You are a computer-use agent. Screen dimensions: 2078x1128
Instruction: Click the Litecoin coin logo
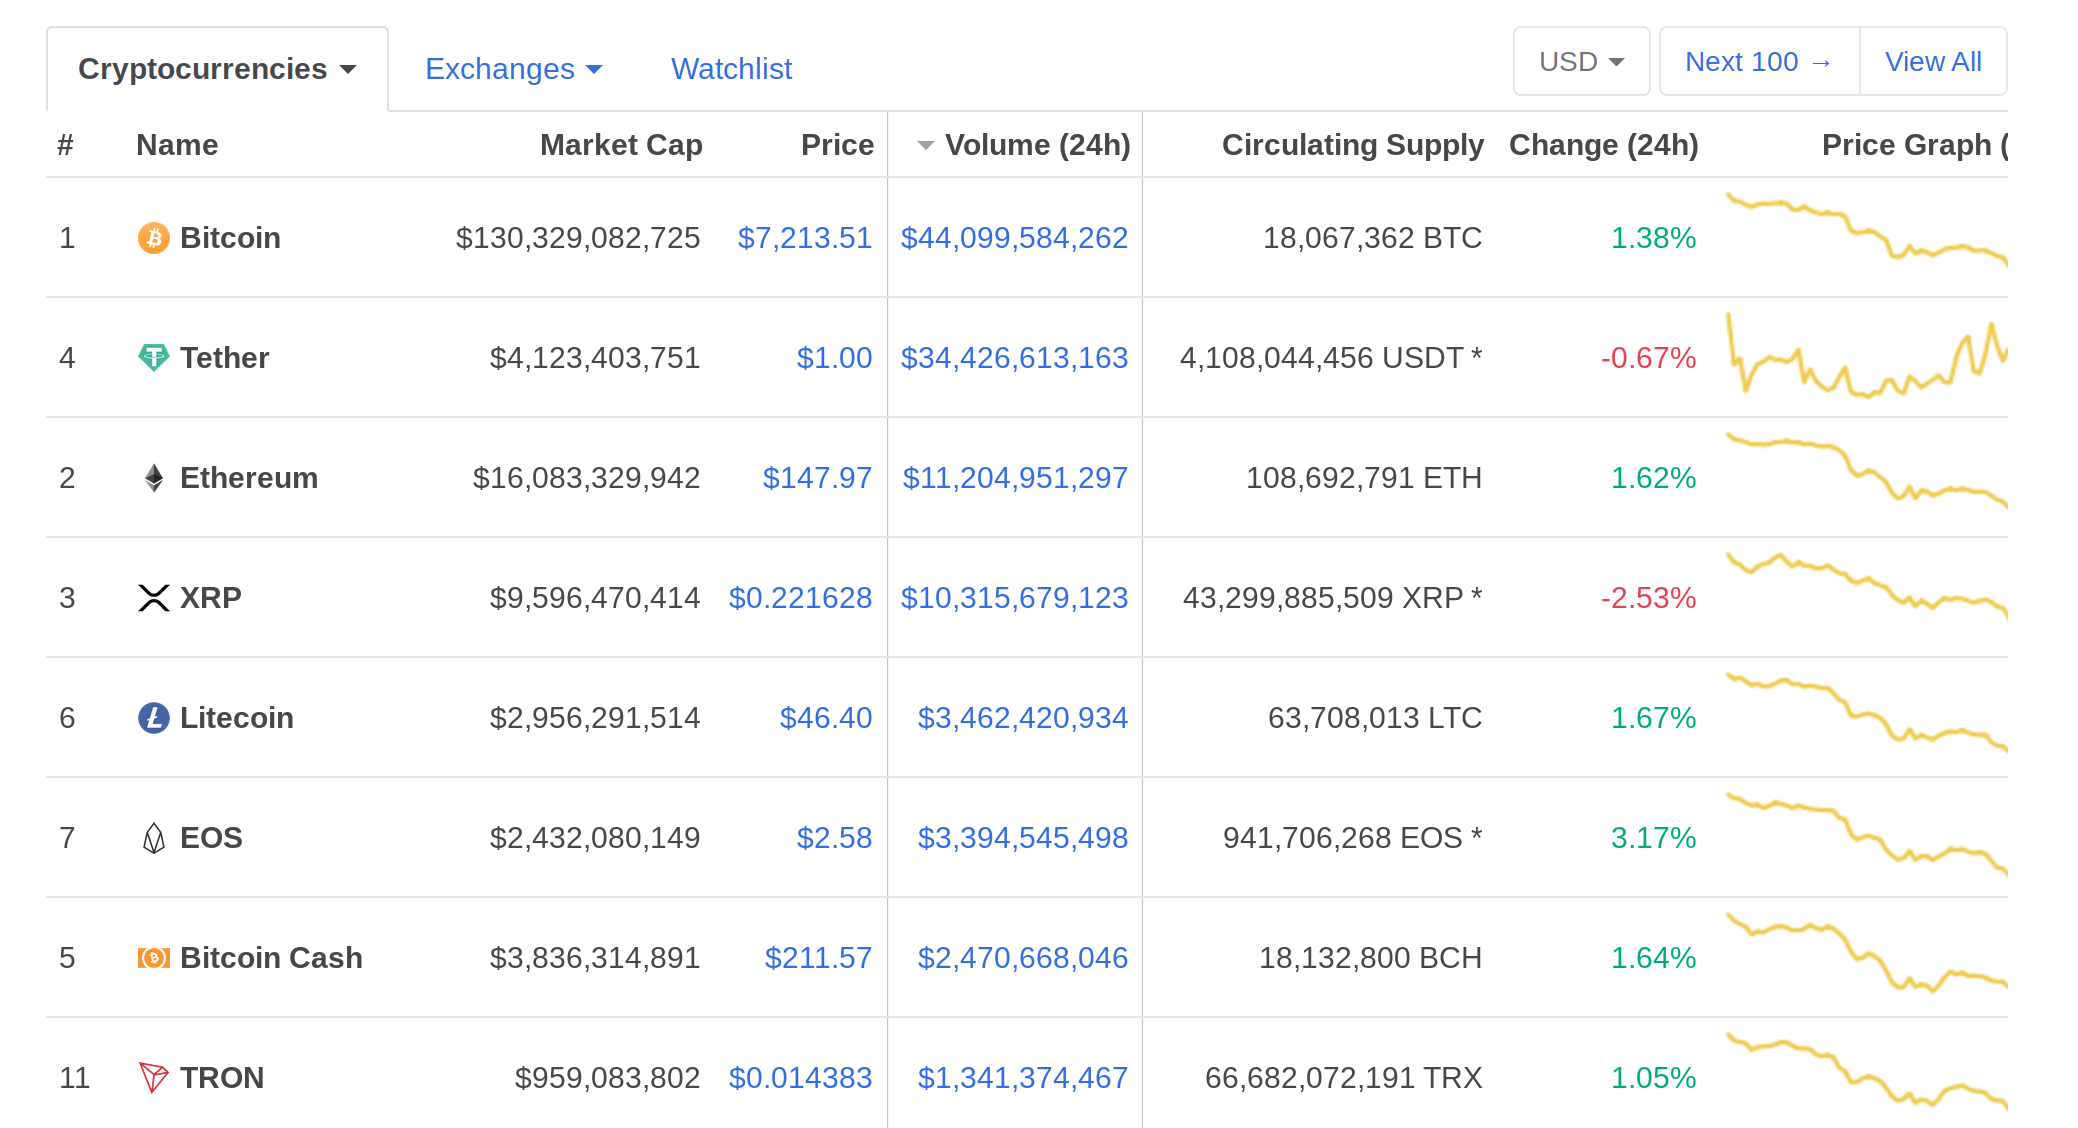coord(153,718)
